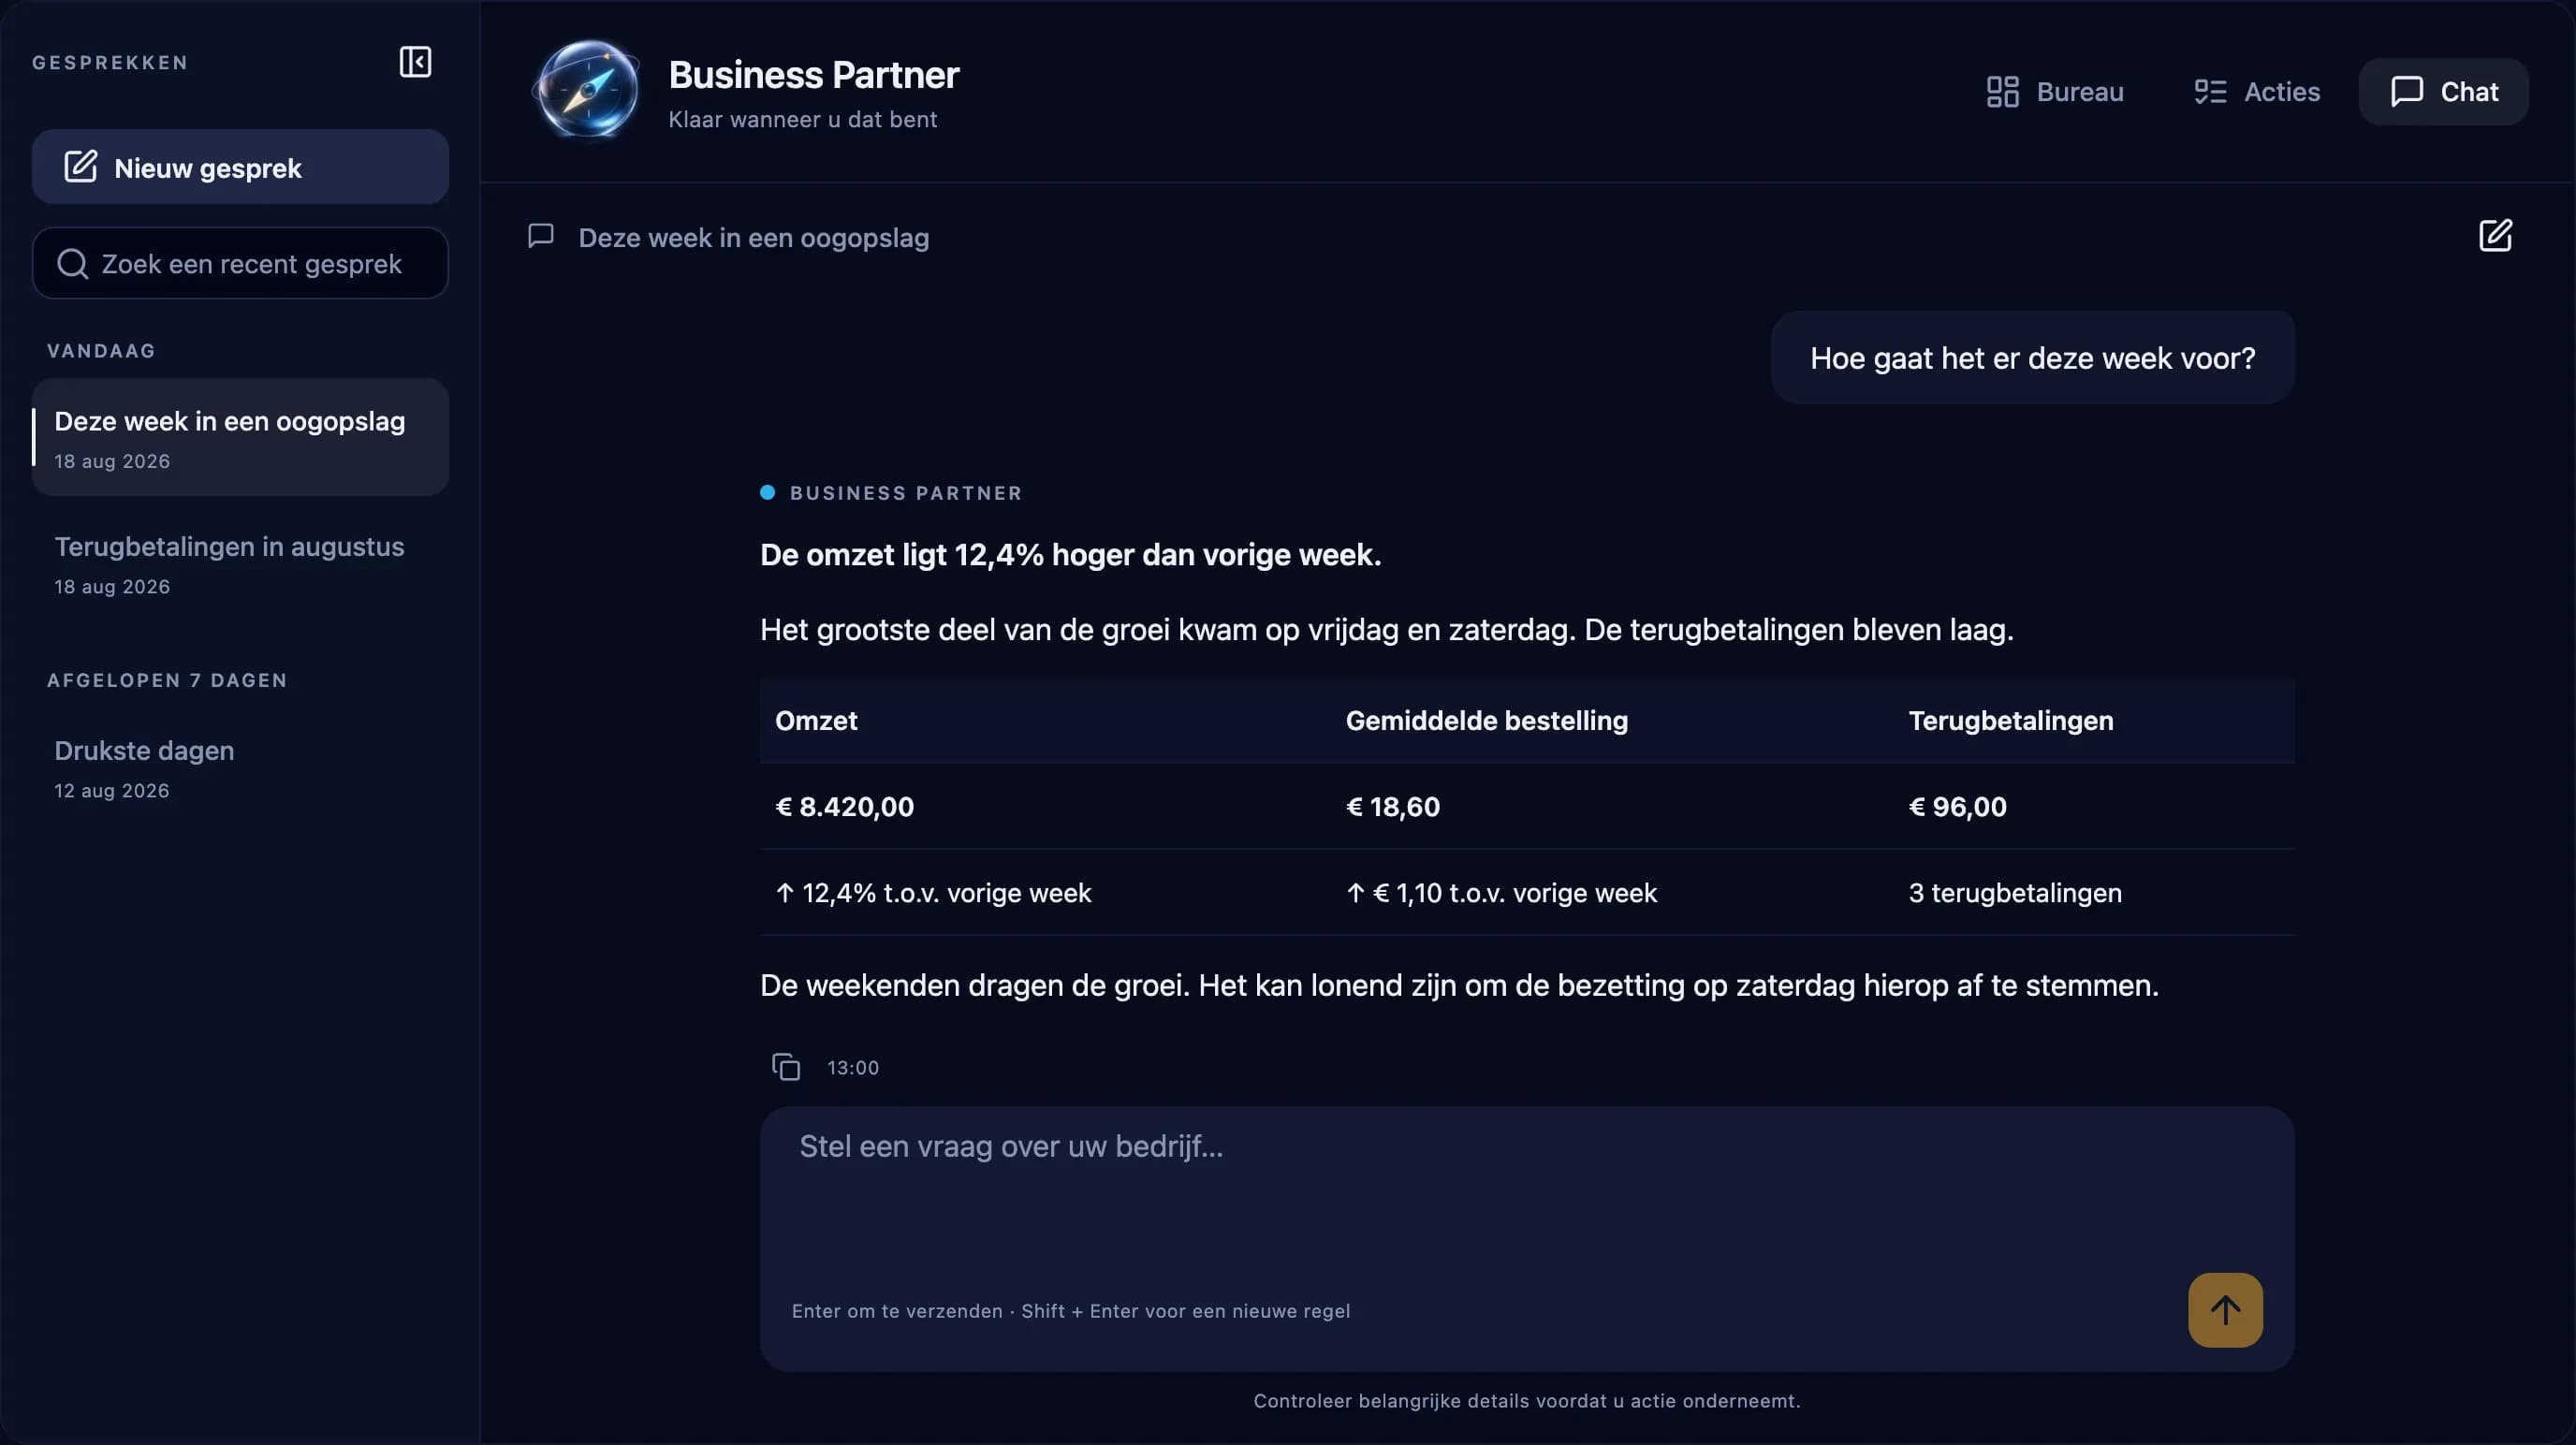2576x1445 pixels.
Task: Click the 3 terugbetalingen cell
Action: 2015,892
